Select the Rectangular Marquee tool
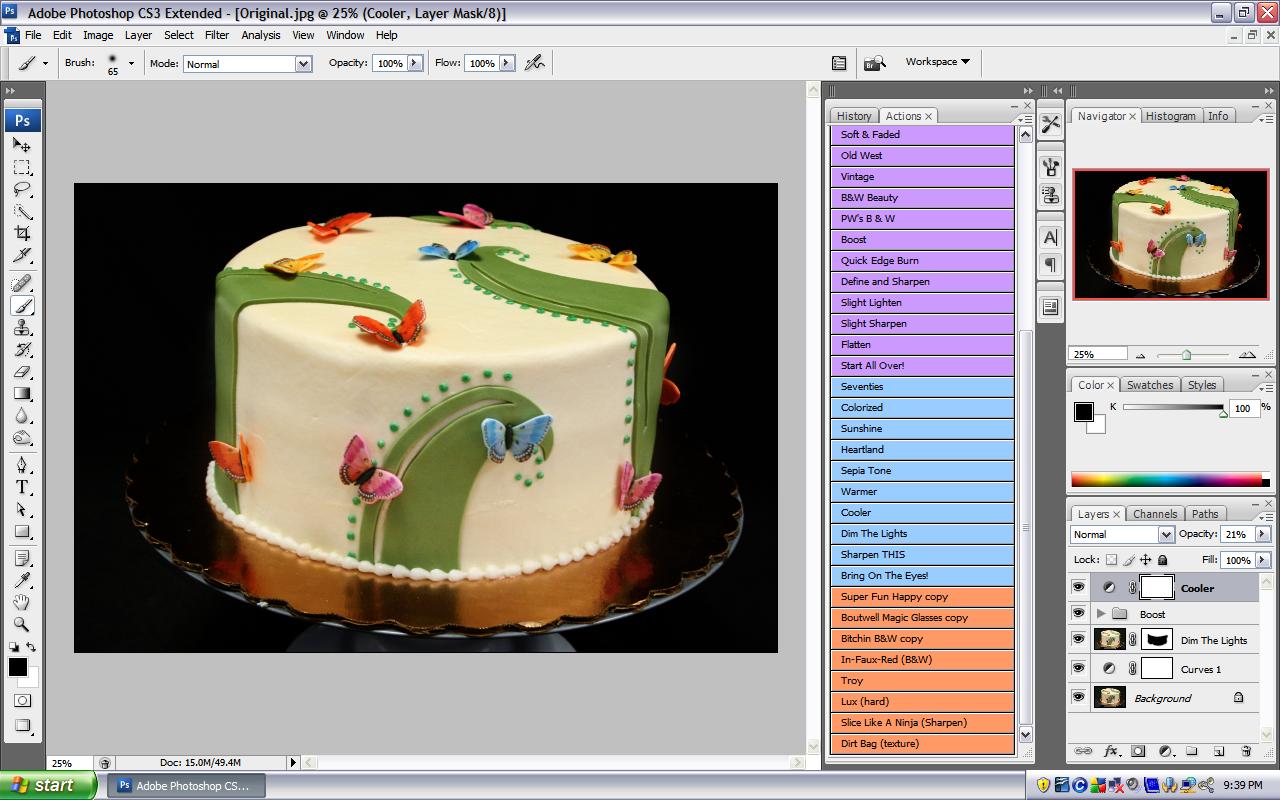Image resolution: width=1280 pixels, height=800 pixels. coord(22,167)
